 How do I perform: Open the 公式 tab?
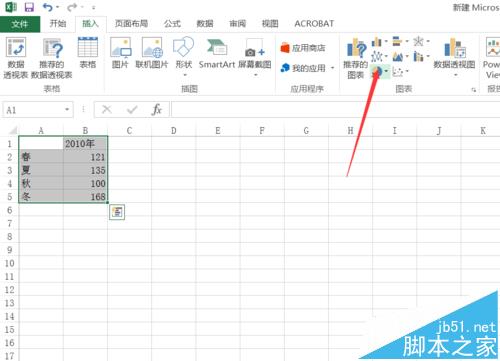[172, 24]
